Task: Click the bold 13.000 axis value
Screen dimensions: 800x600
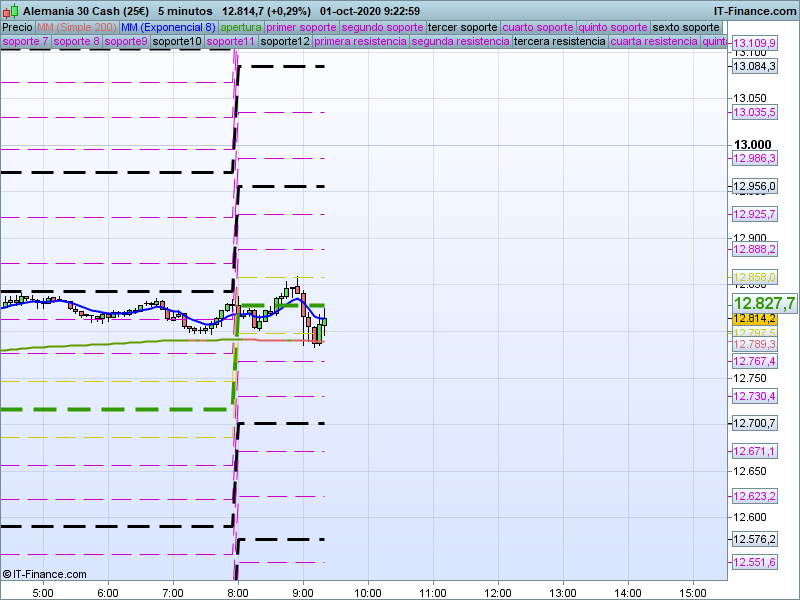Action: pos(753,145)
